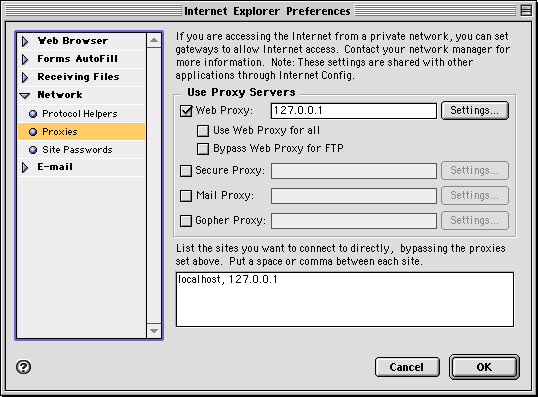The image size is (538, 397).
Task: Click the Cancel button
Action: (407, 367)
